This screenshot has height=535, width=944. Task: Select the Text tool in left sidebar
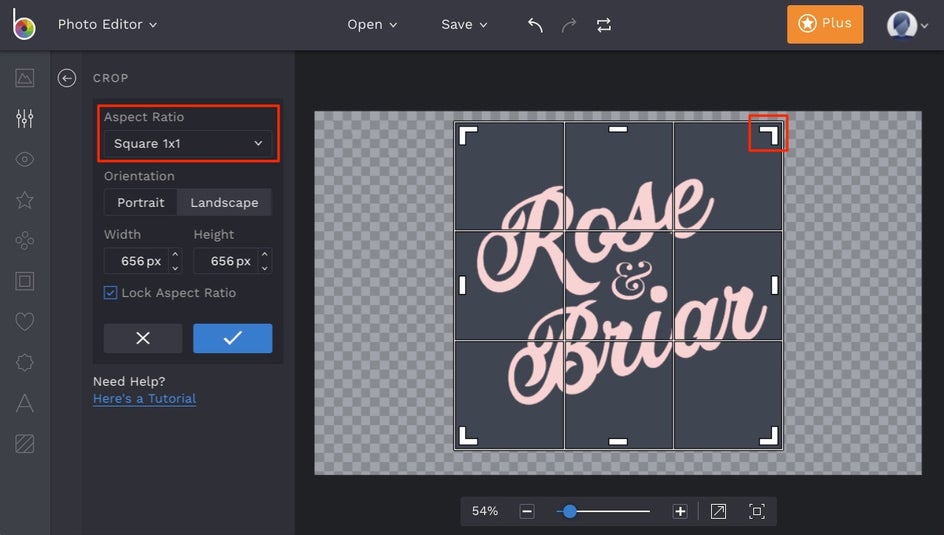tap(25, 403)
